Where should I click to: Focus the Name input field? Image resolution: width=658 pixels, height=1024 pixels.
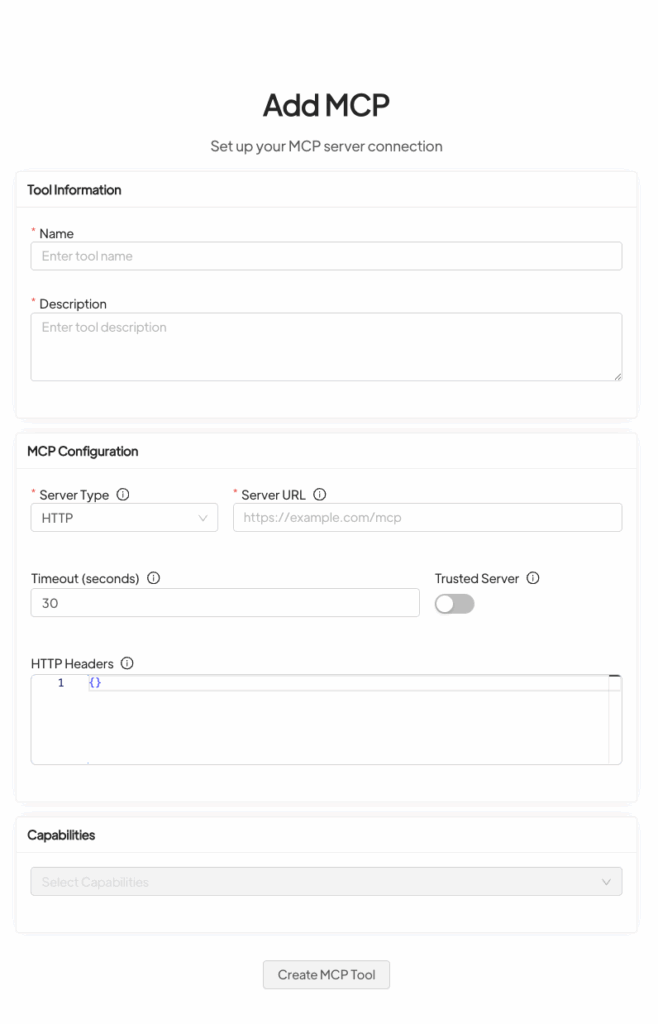click(326, 256)
